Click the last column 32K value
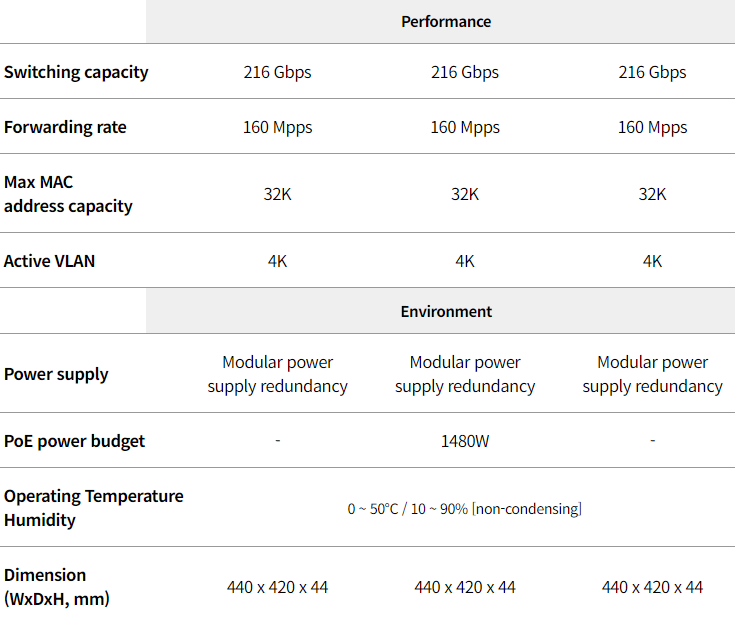 pyautogui.click(x=652, y=194)
